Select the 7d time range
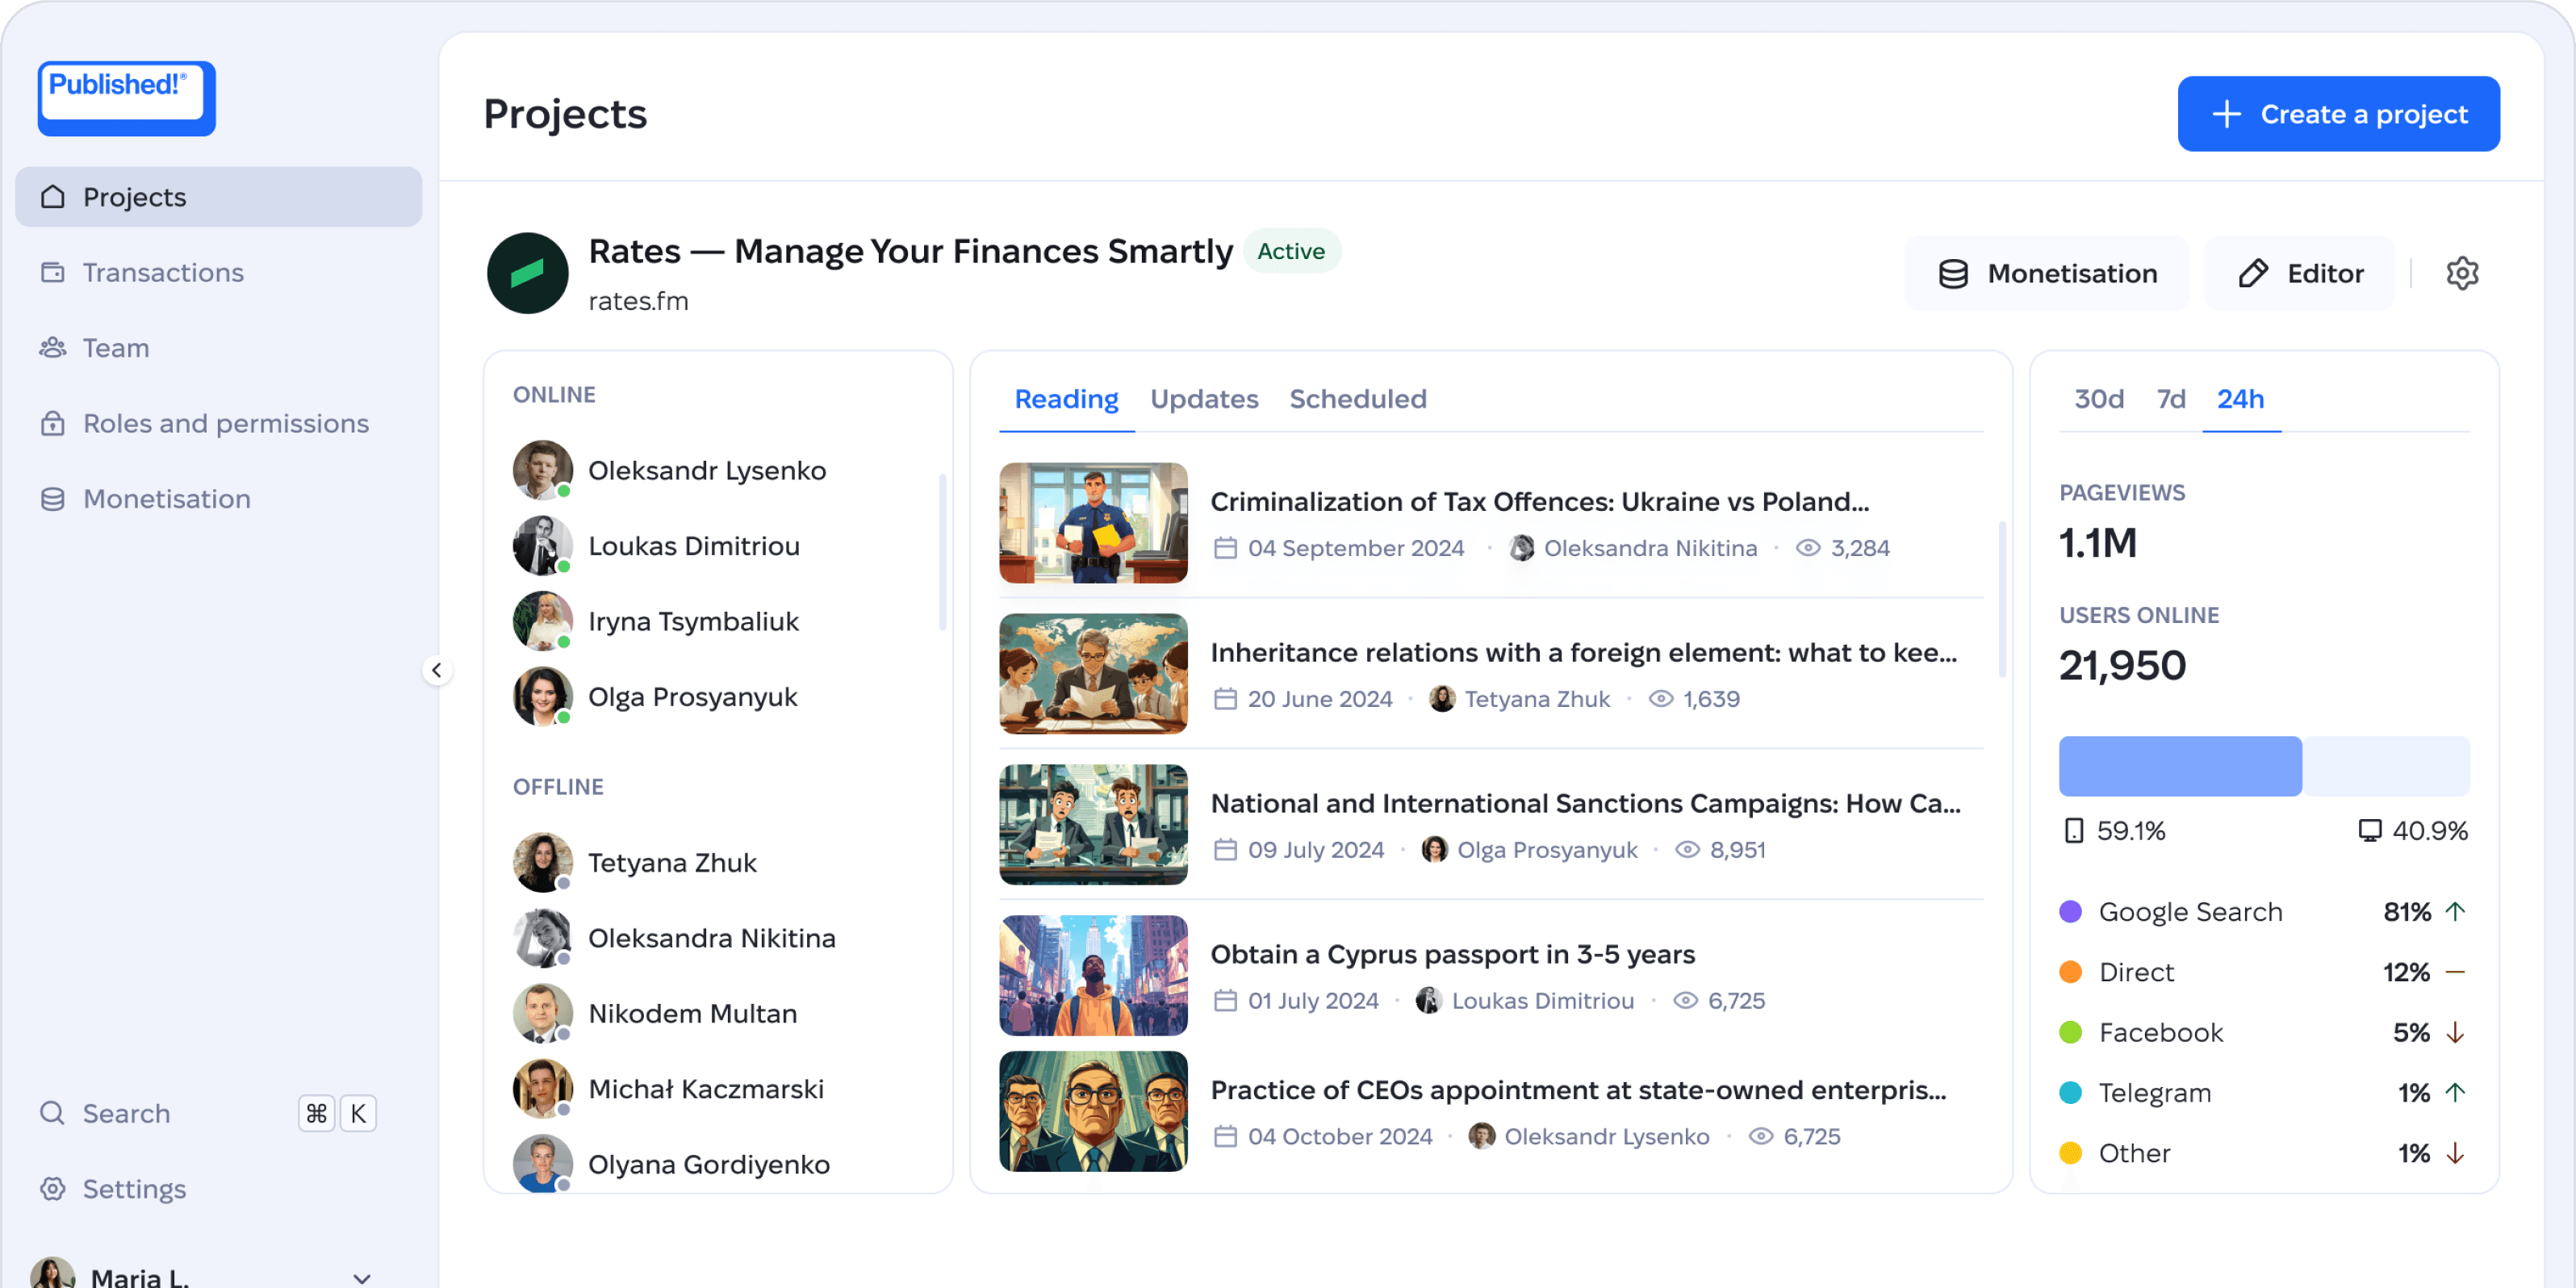 [2170, 399]
